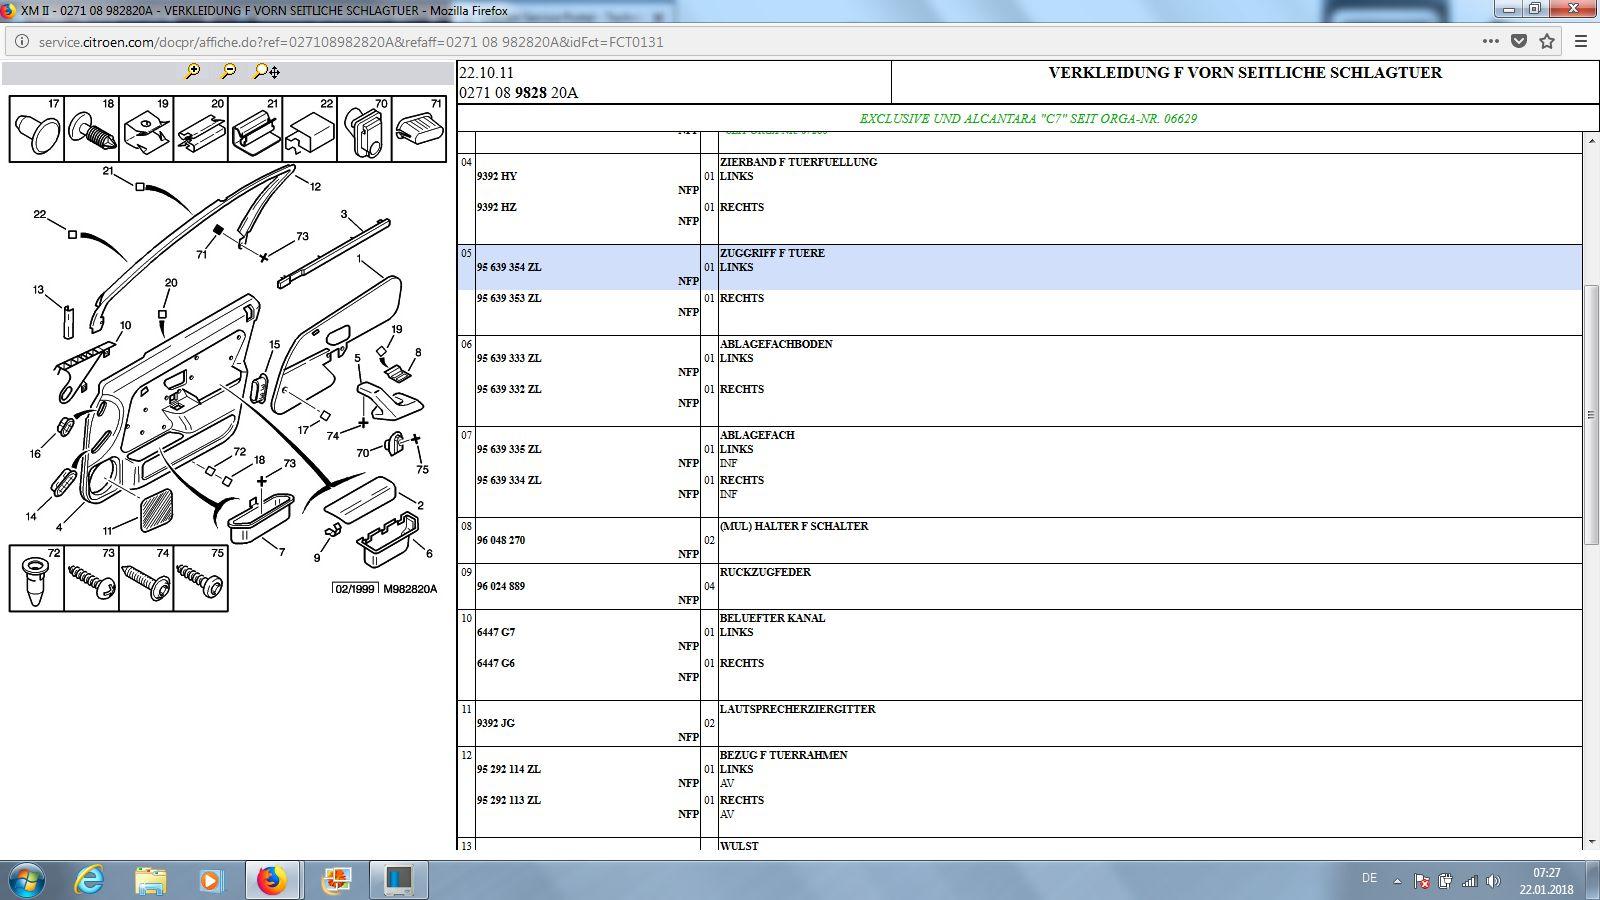Click the DE language indicator
Image resolution: width=1600 pixels, height=900 pixels.
[x=1369, y=878]
